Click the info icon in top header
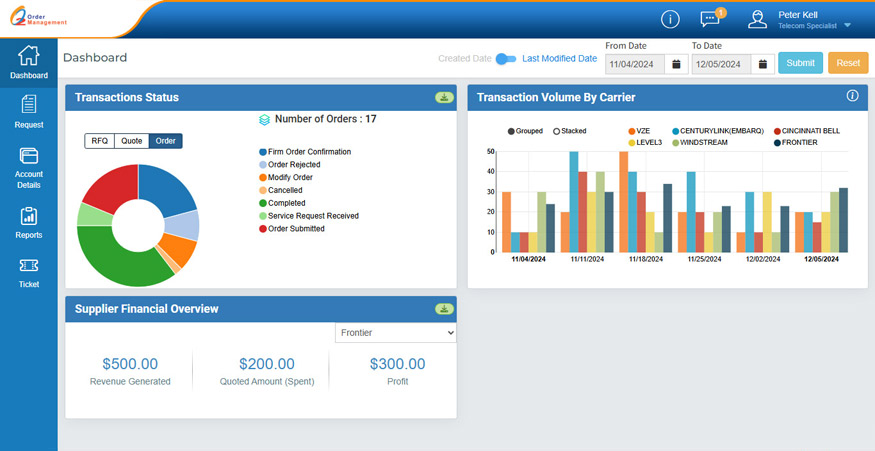Image resolution: width=875 pixels, height=451 pixels. point(670,19)
